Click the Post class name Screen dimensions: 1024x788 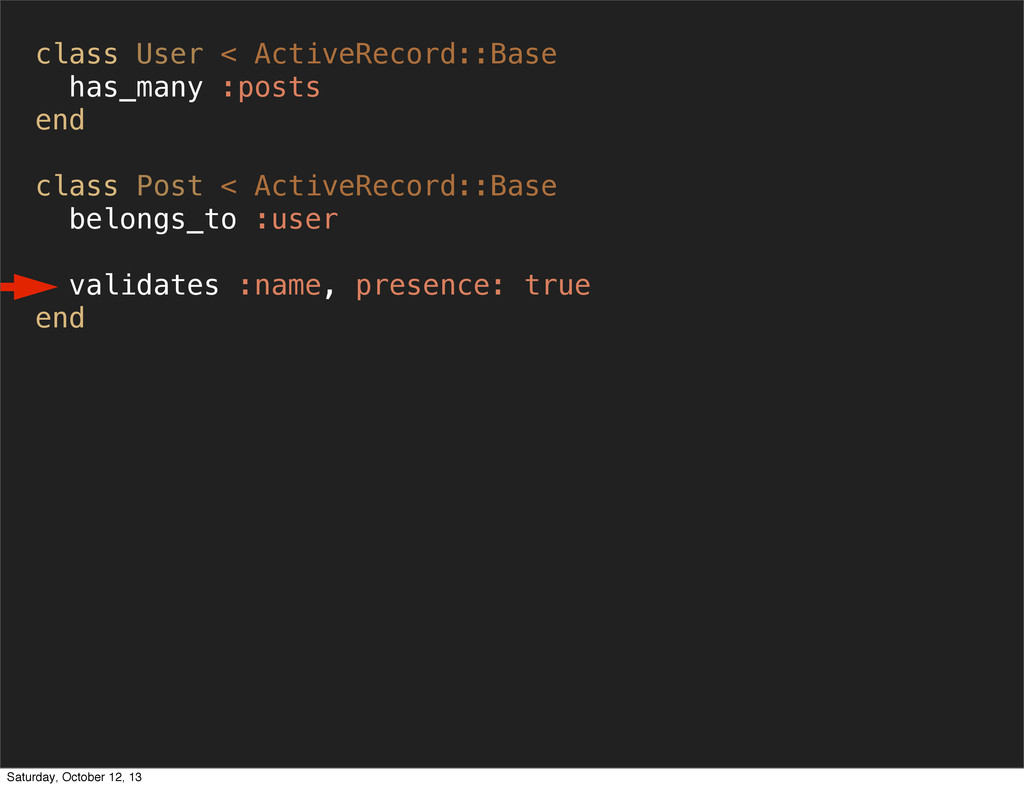click(170, 186)
